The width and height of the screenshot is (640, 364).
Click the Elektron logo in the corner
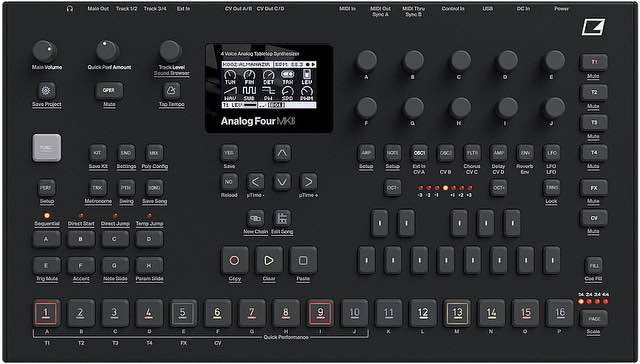point(593,27)
